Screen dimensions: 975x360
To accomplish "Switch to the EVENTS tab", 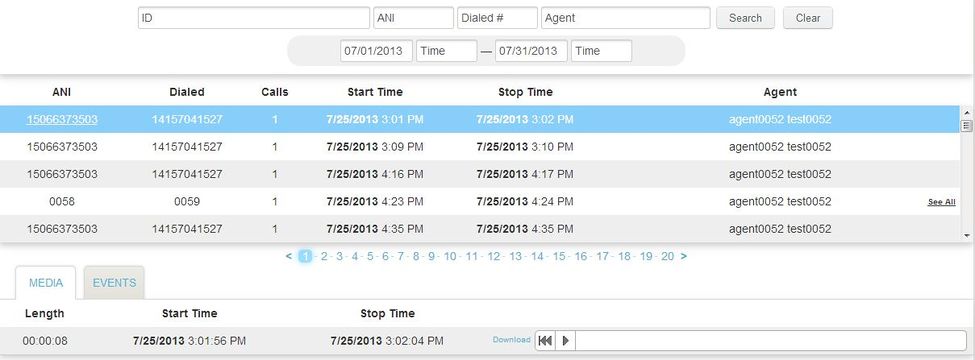I will [x=114, y=283].
